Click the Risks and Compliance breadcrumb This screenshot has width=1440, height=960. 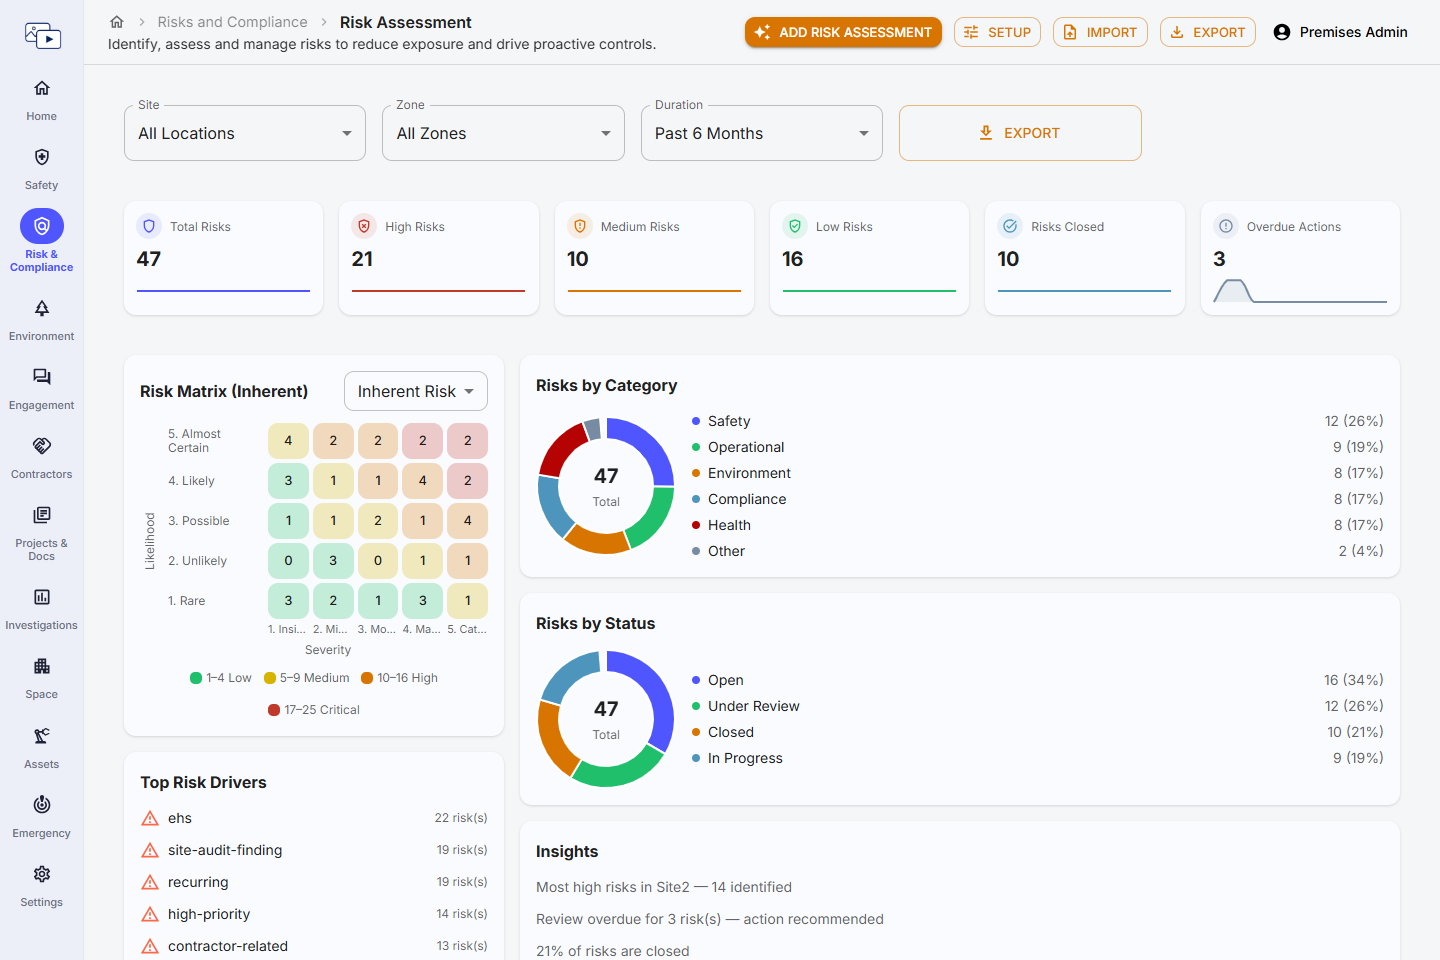(x=232, y=22)
